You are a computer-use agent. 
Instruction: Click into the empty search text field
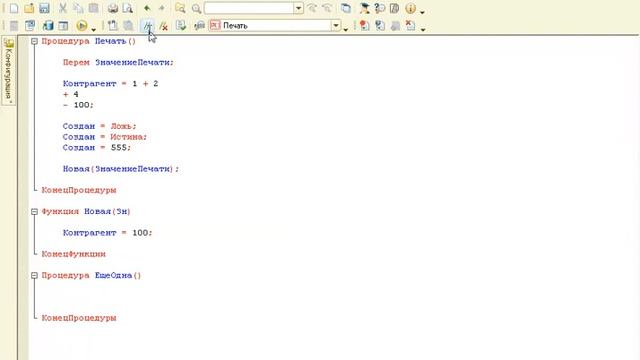[249, 8]
